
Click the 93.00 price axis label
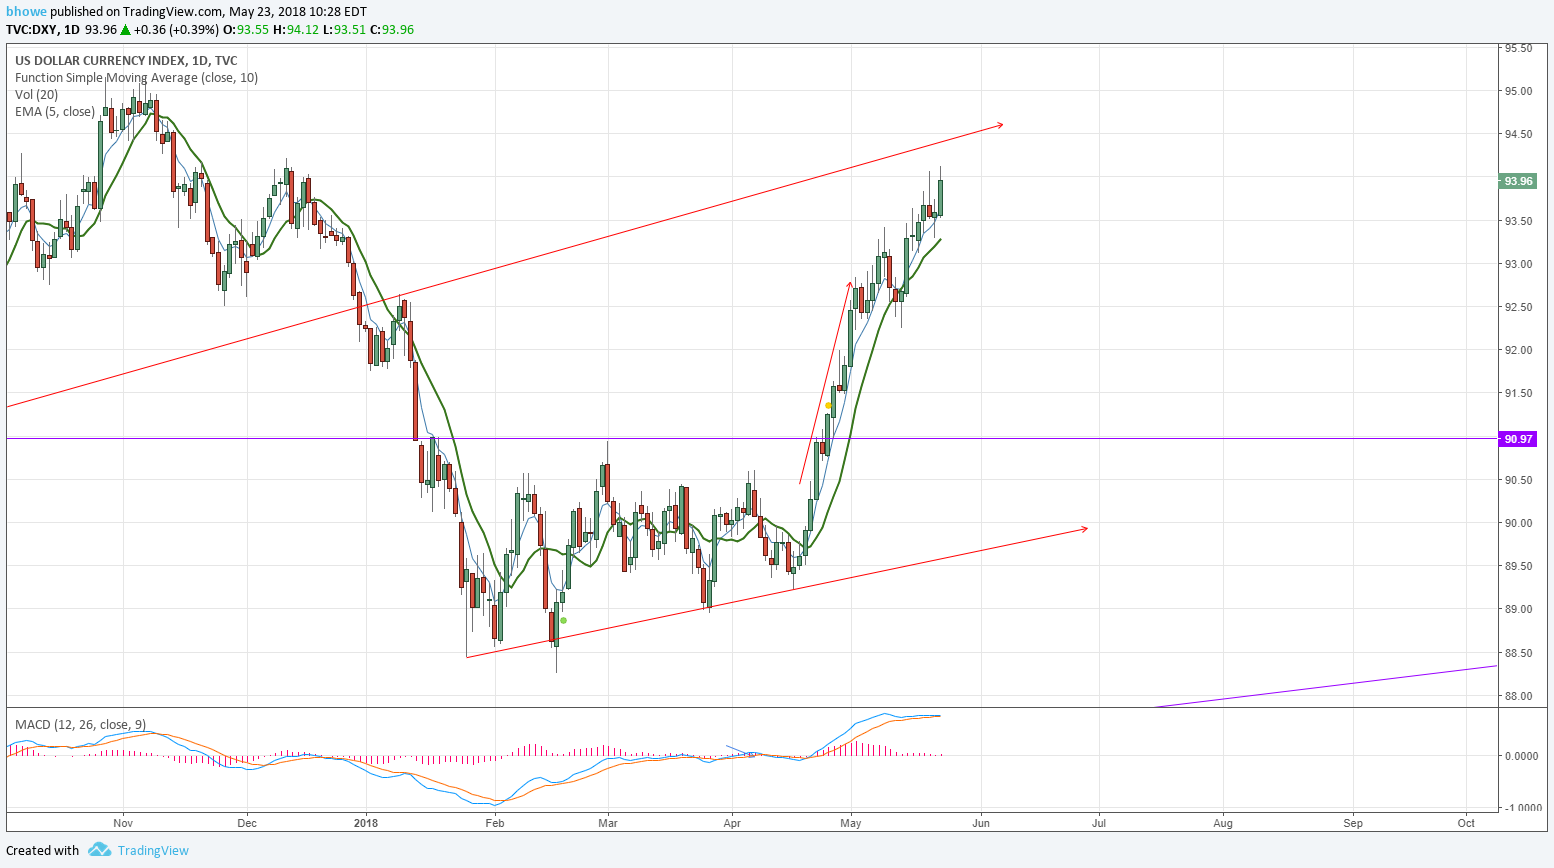click(x=1518, y=264)
